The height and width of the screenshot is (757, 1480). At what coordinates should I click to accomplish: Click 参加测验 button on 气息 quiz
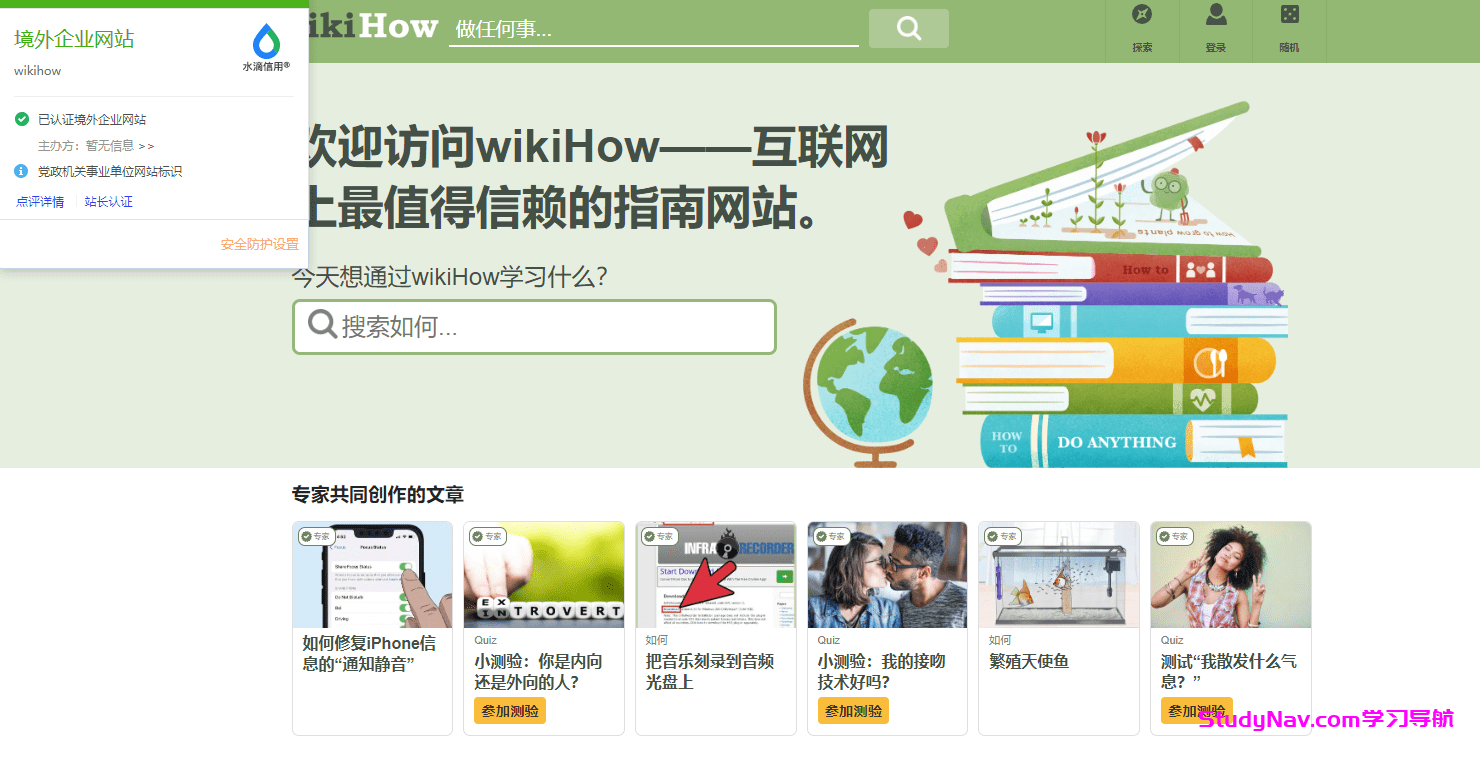point(1197,711)
